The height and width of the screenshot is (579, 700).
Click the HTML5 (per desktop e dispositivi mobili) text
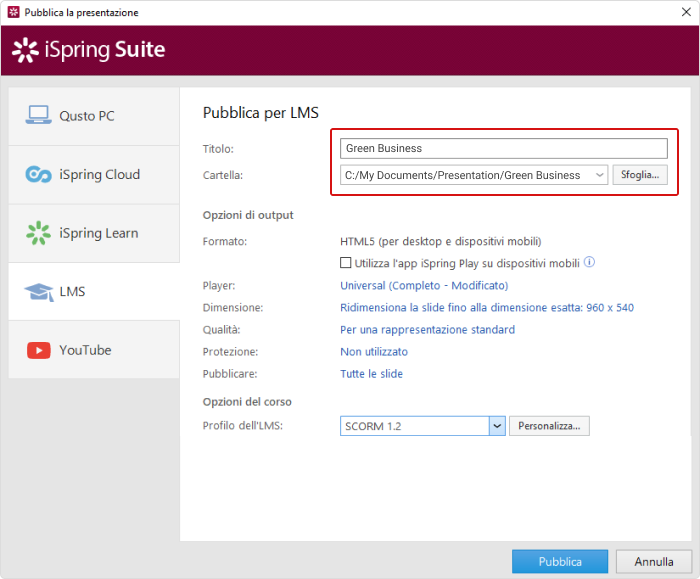coord(441,242)
